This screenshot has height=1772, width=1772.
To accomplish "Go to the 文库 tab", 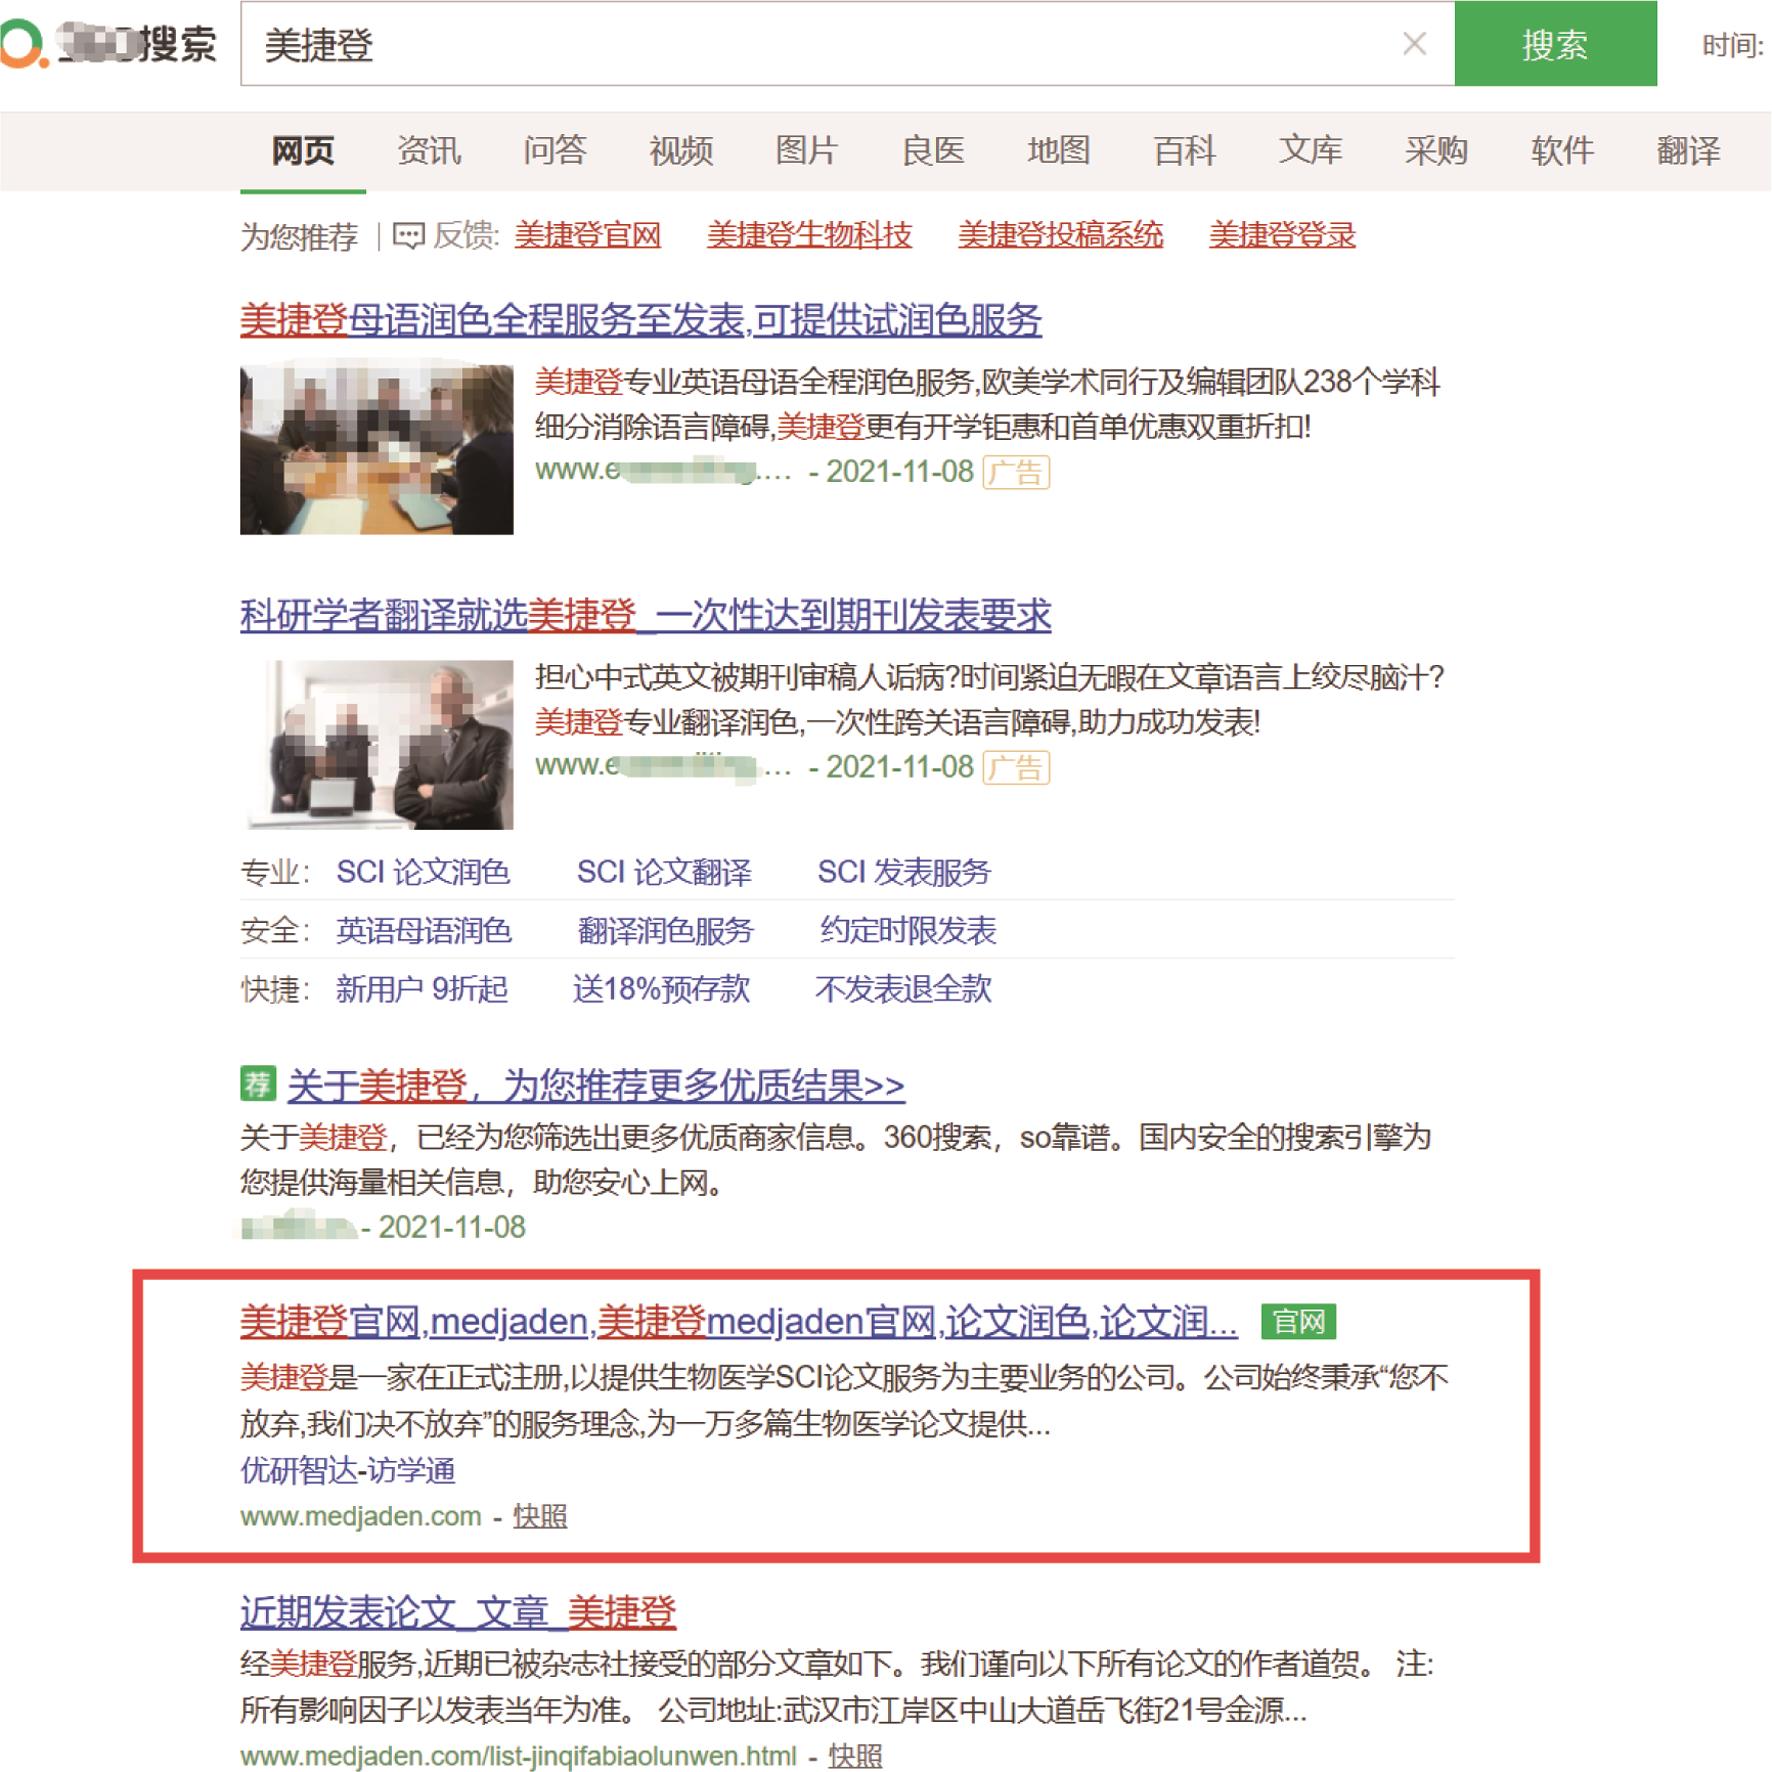I will click(1311, 150).
